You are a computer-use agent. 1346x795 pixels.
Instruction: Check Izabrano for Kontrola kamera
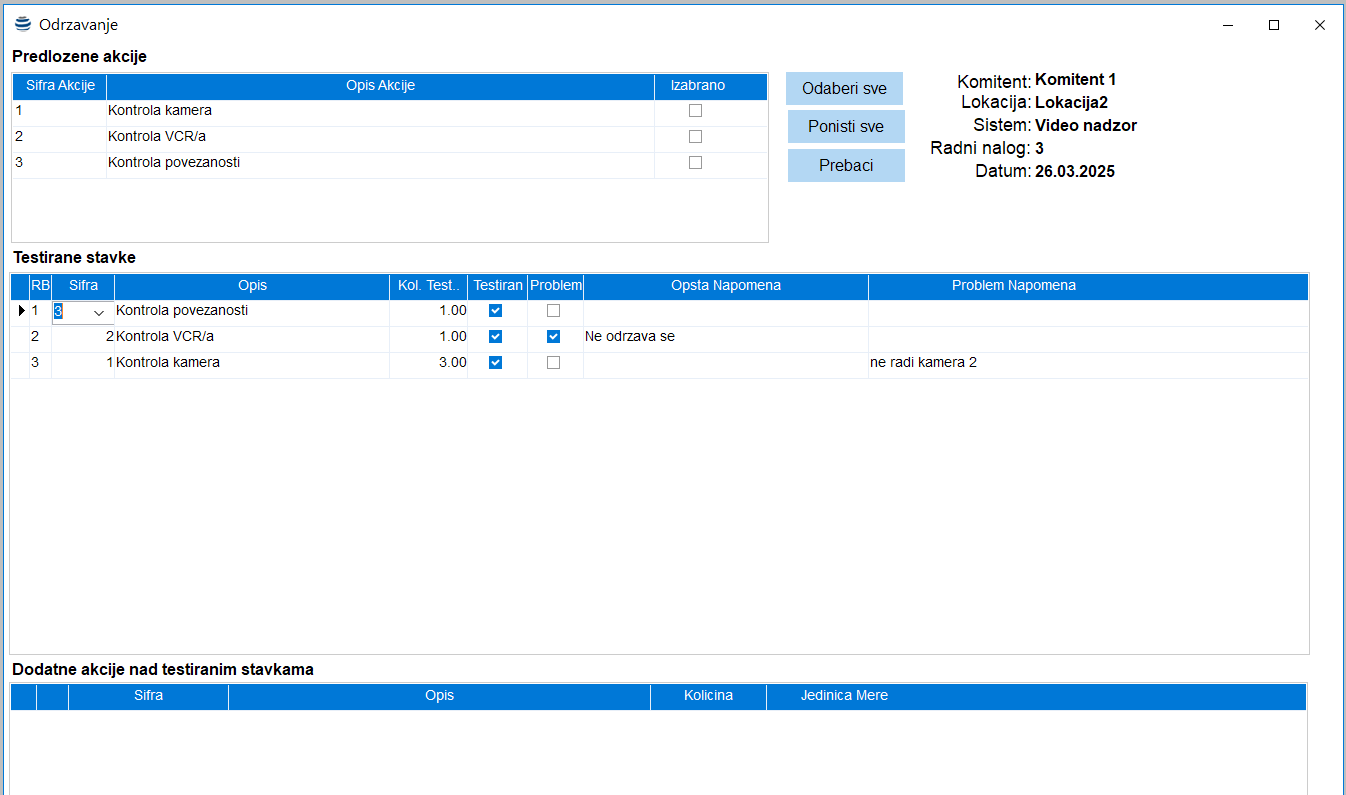pyautogui.click(x=695, y=111)
